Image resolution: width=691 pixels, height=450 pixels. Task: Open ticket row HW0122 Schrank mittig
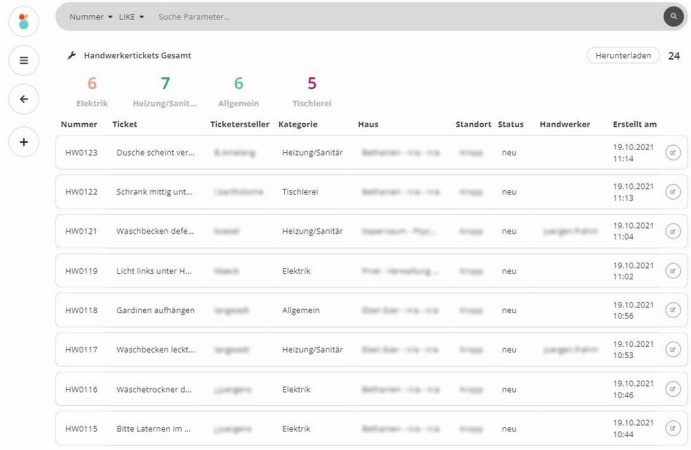click(155, 191)
